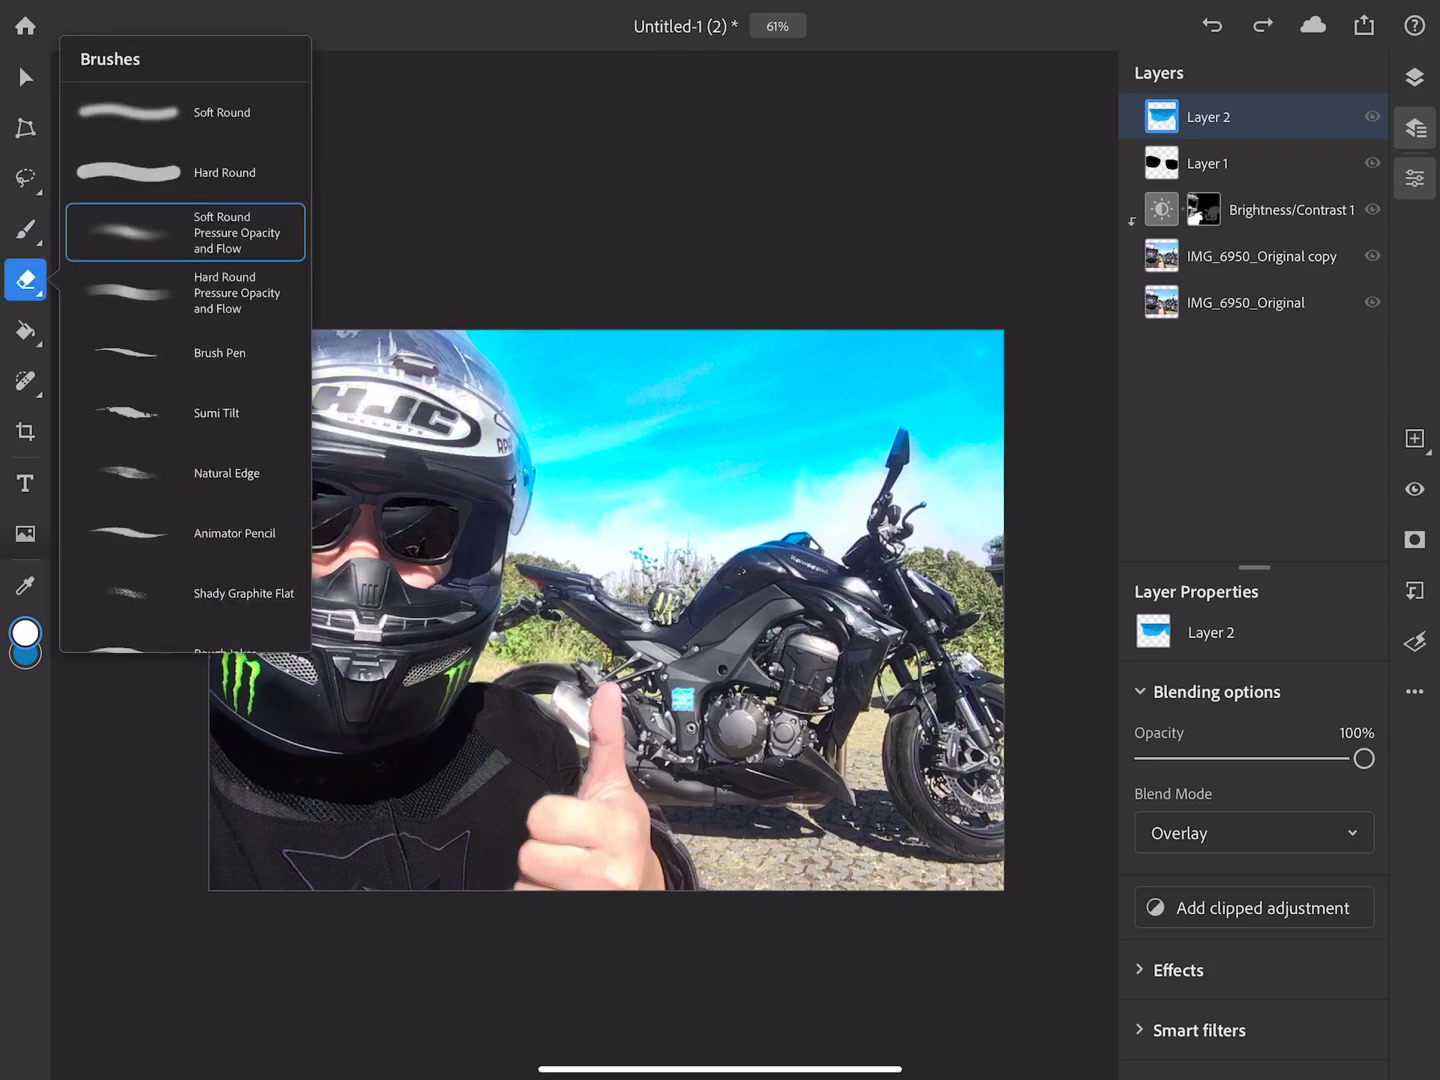Select the Move tool

(x=25, y=78)
